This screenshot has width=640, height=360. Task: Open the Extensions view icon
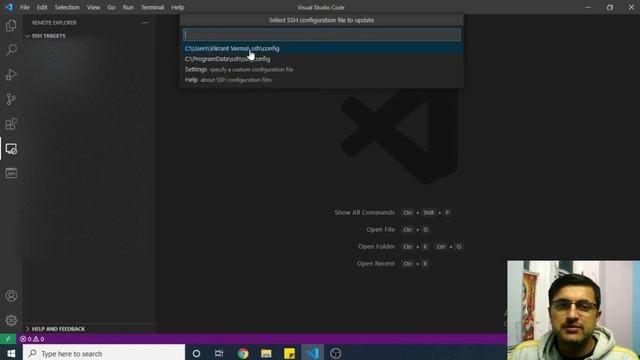[x=11, y=124]
